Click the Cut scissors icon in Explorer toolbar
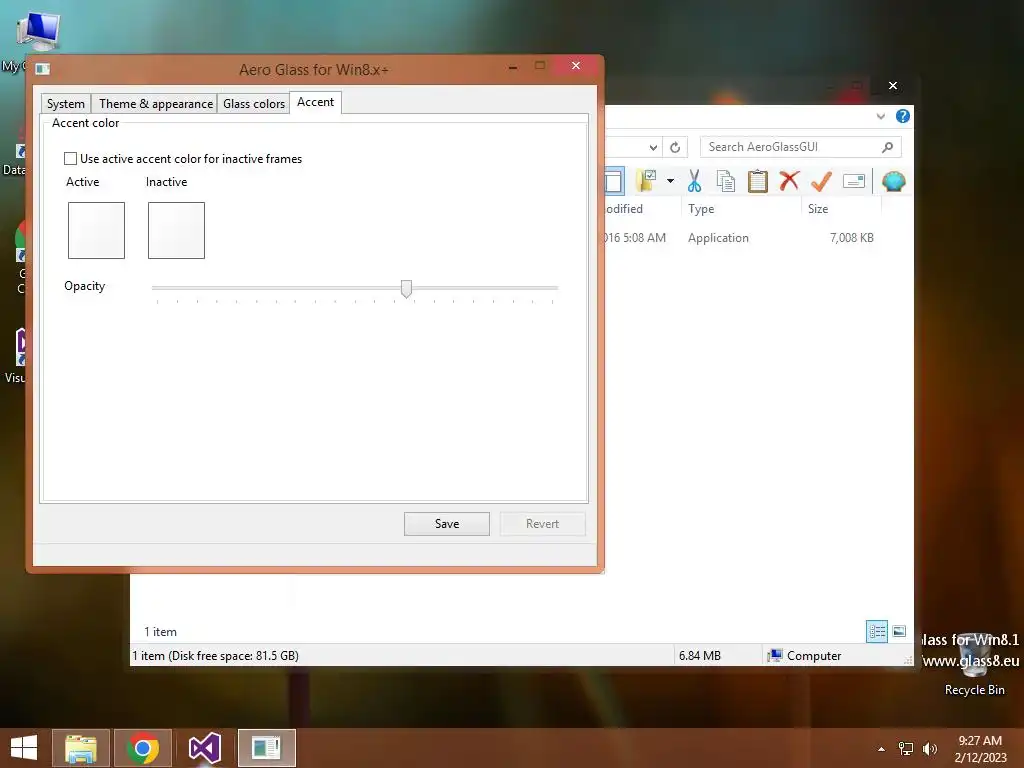The width and height of the screenshot is (1024, 768). pos(694,181)
